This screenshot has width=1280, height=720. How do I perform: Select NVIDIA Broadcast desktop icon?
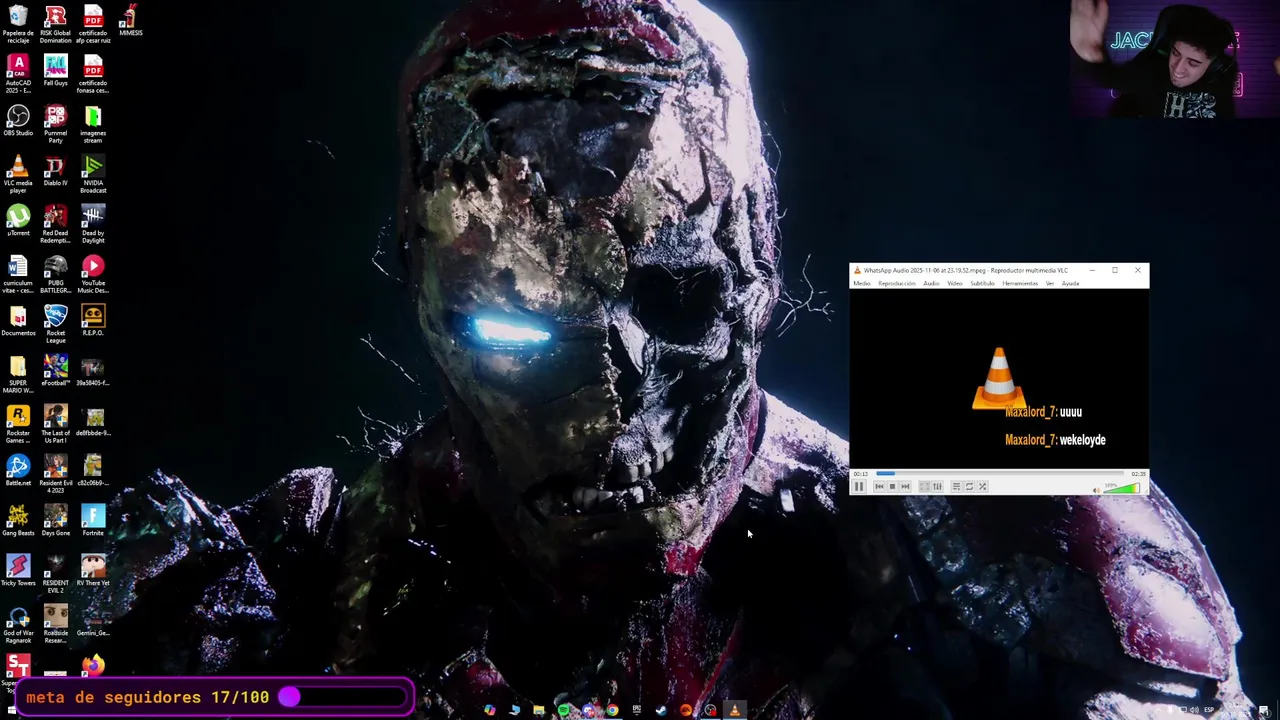[x=93, y=175]
